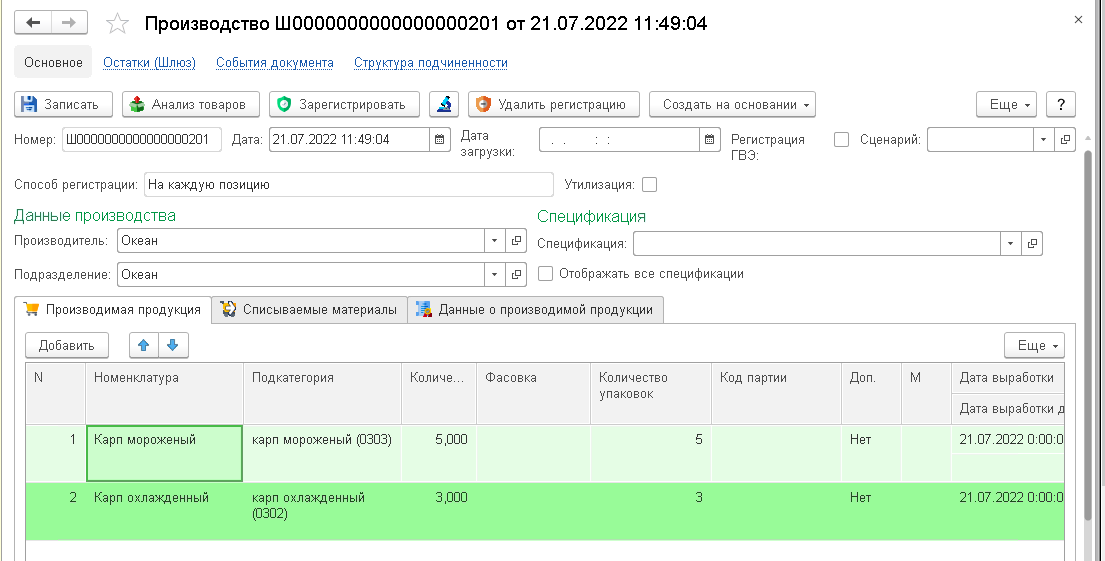Click the Зарегистрировать button
Screen dimensions: 1105x561
345,104
